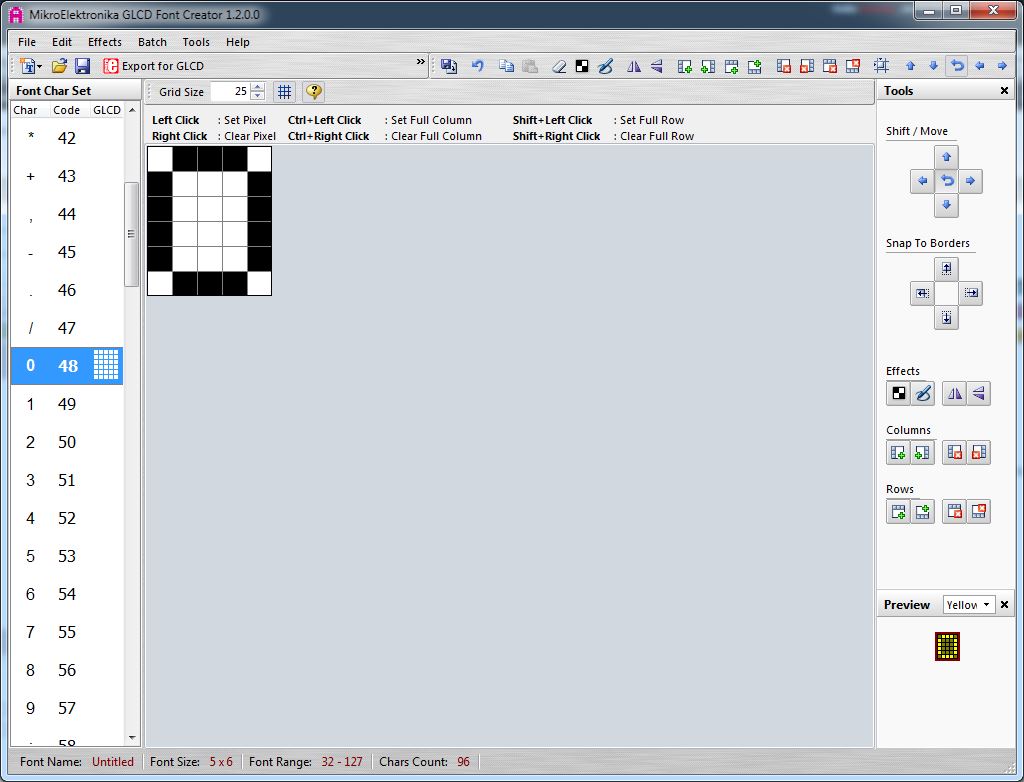Toggle grid lines display button
Screen dimensions: 1024x782
pyautogui.click(x=285, y=92)
